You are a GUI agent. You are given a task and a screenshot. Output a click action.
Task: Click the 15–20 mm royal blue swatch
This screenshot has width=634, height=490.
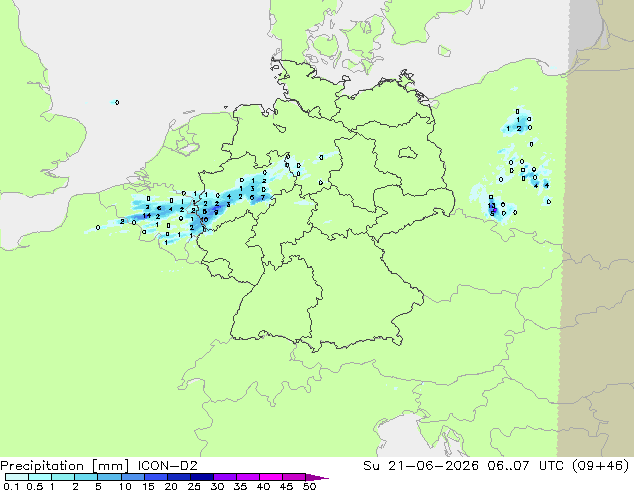pyautogui.click(x=156, y=477)
